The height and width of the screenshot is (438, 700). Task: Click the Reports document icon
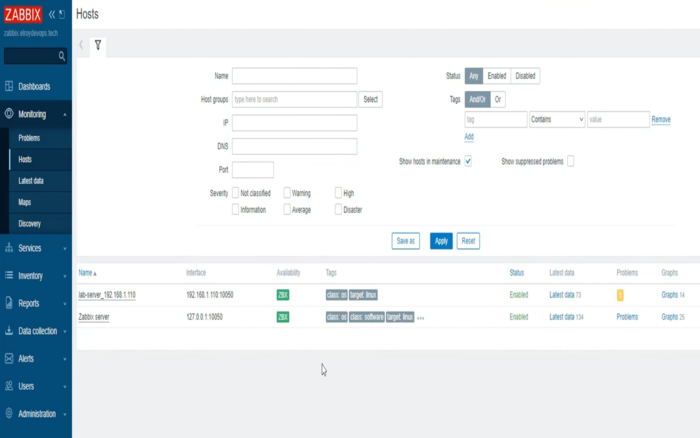pos(9,303)
